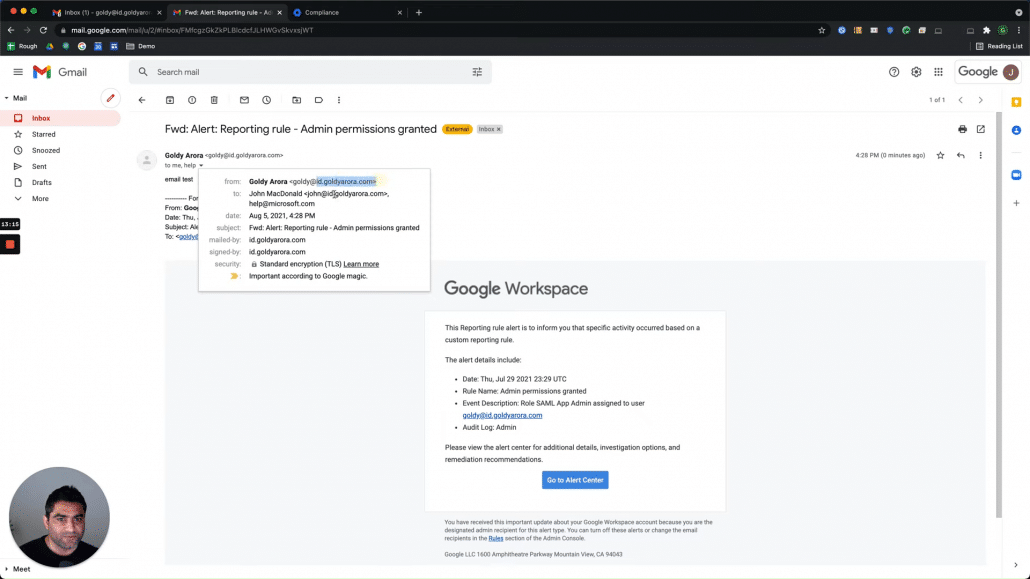Select the help@microsoft.com recipient text
Viewport: 1030px width, 579px height.
click(x=282, y=204)
